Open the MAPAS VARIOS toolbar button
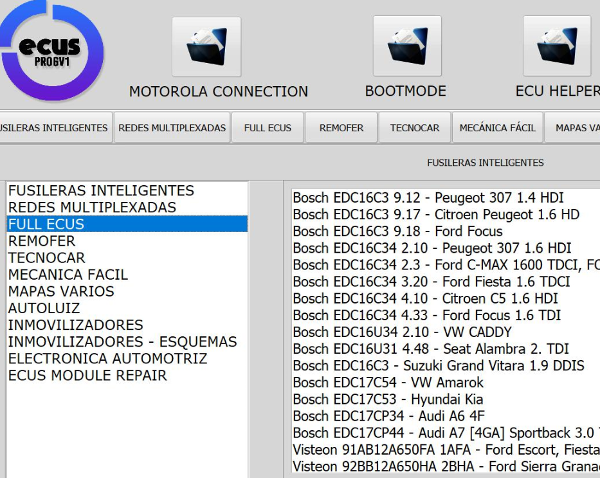 (x=572, y=127)
